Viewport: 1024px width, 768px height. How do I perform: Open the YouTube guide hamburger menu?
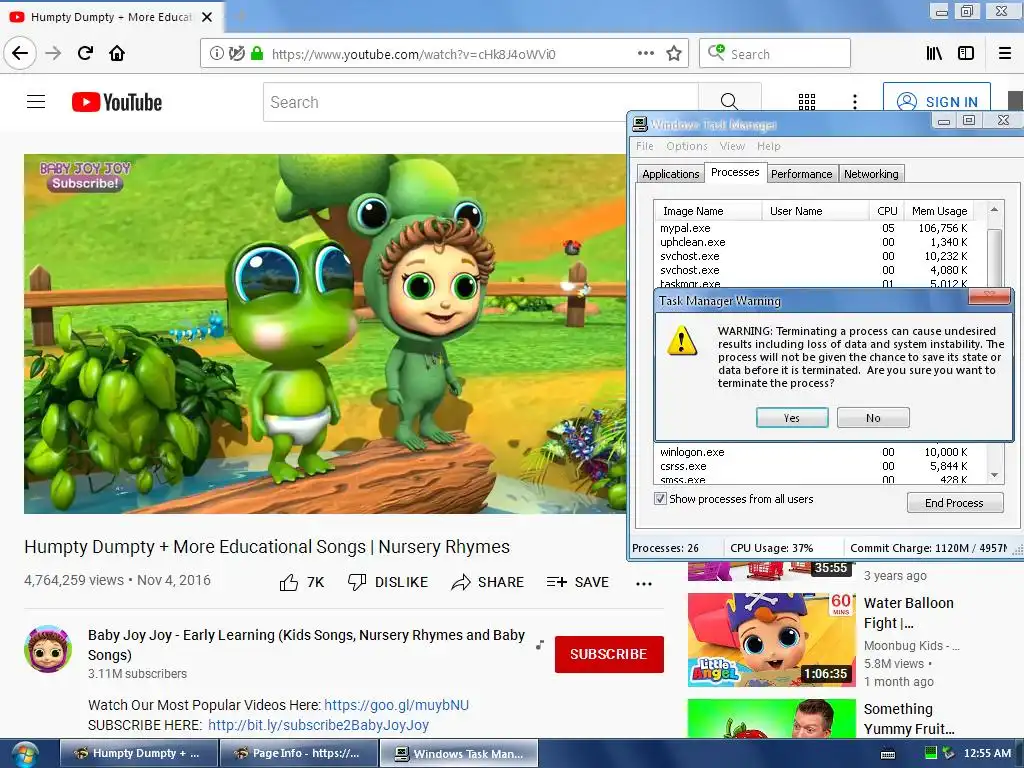pyautogui.click(x=36, y=102)
